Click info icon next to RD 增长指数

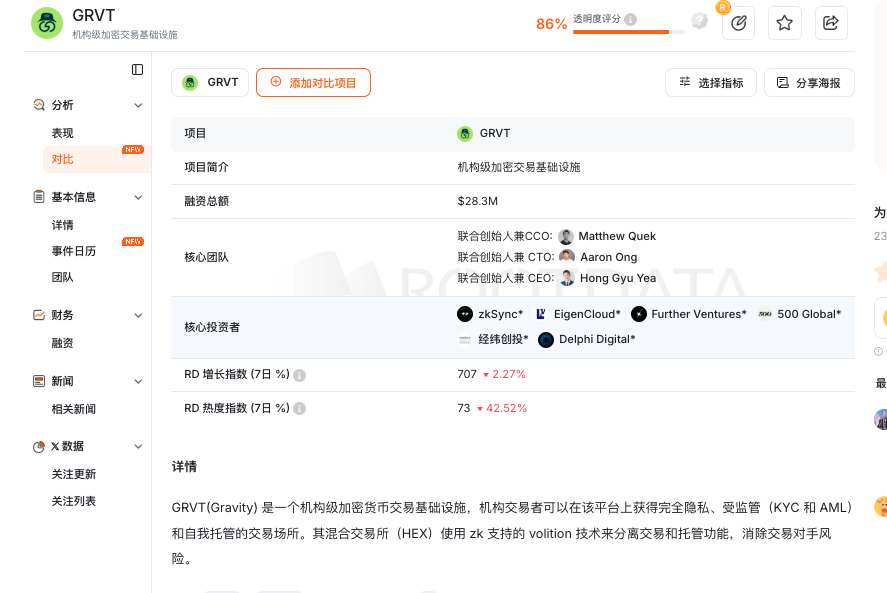pos(300,375)
